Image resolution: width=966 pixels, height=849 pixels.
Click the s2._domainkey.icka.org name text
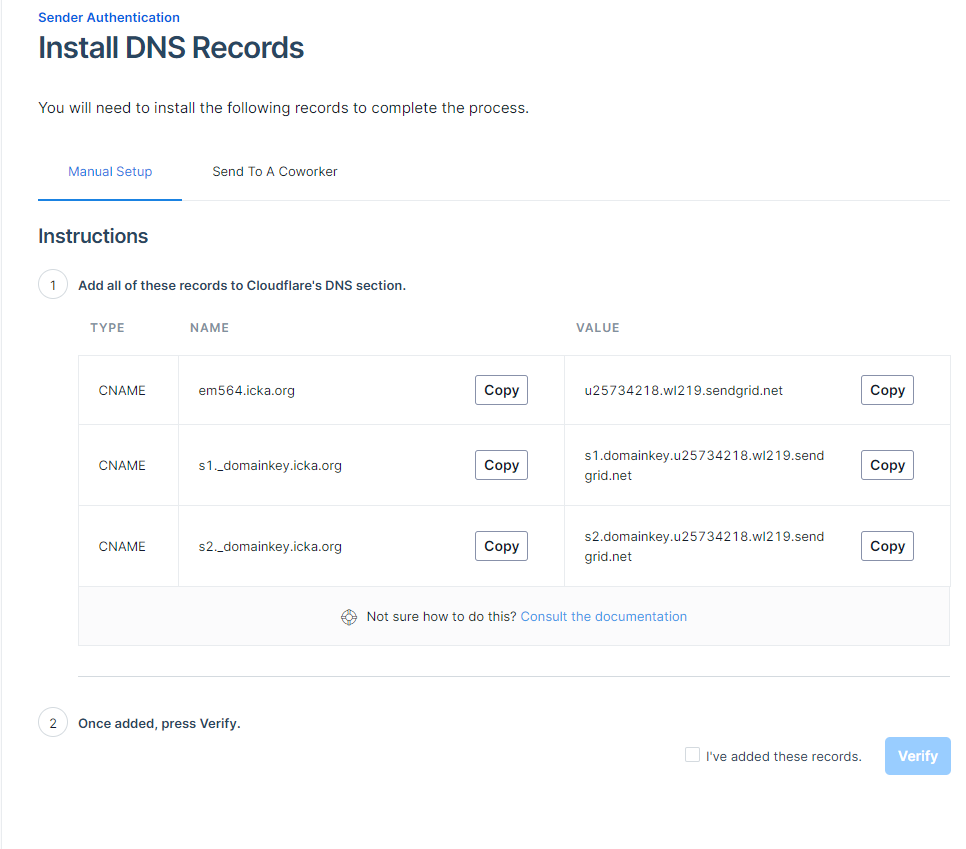270,547
